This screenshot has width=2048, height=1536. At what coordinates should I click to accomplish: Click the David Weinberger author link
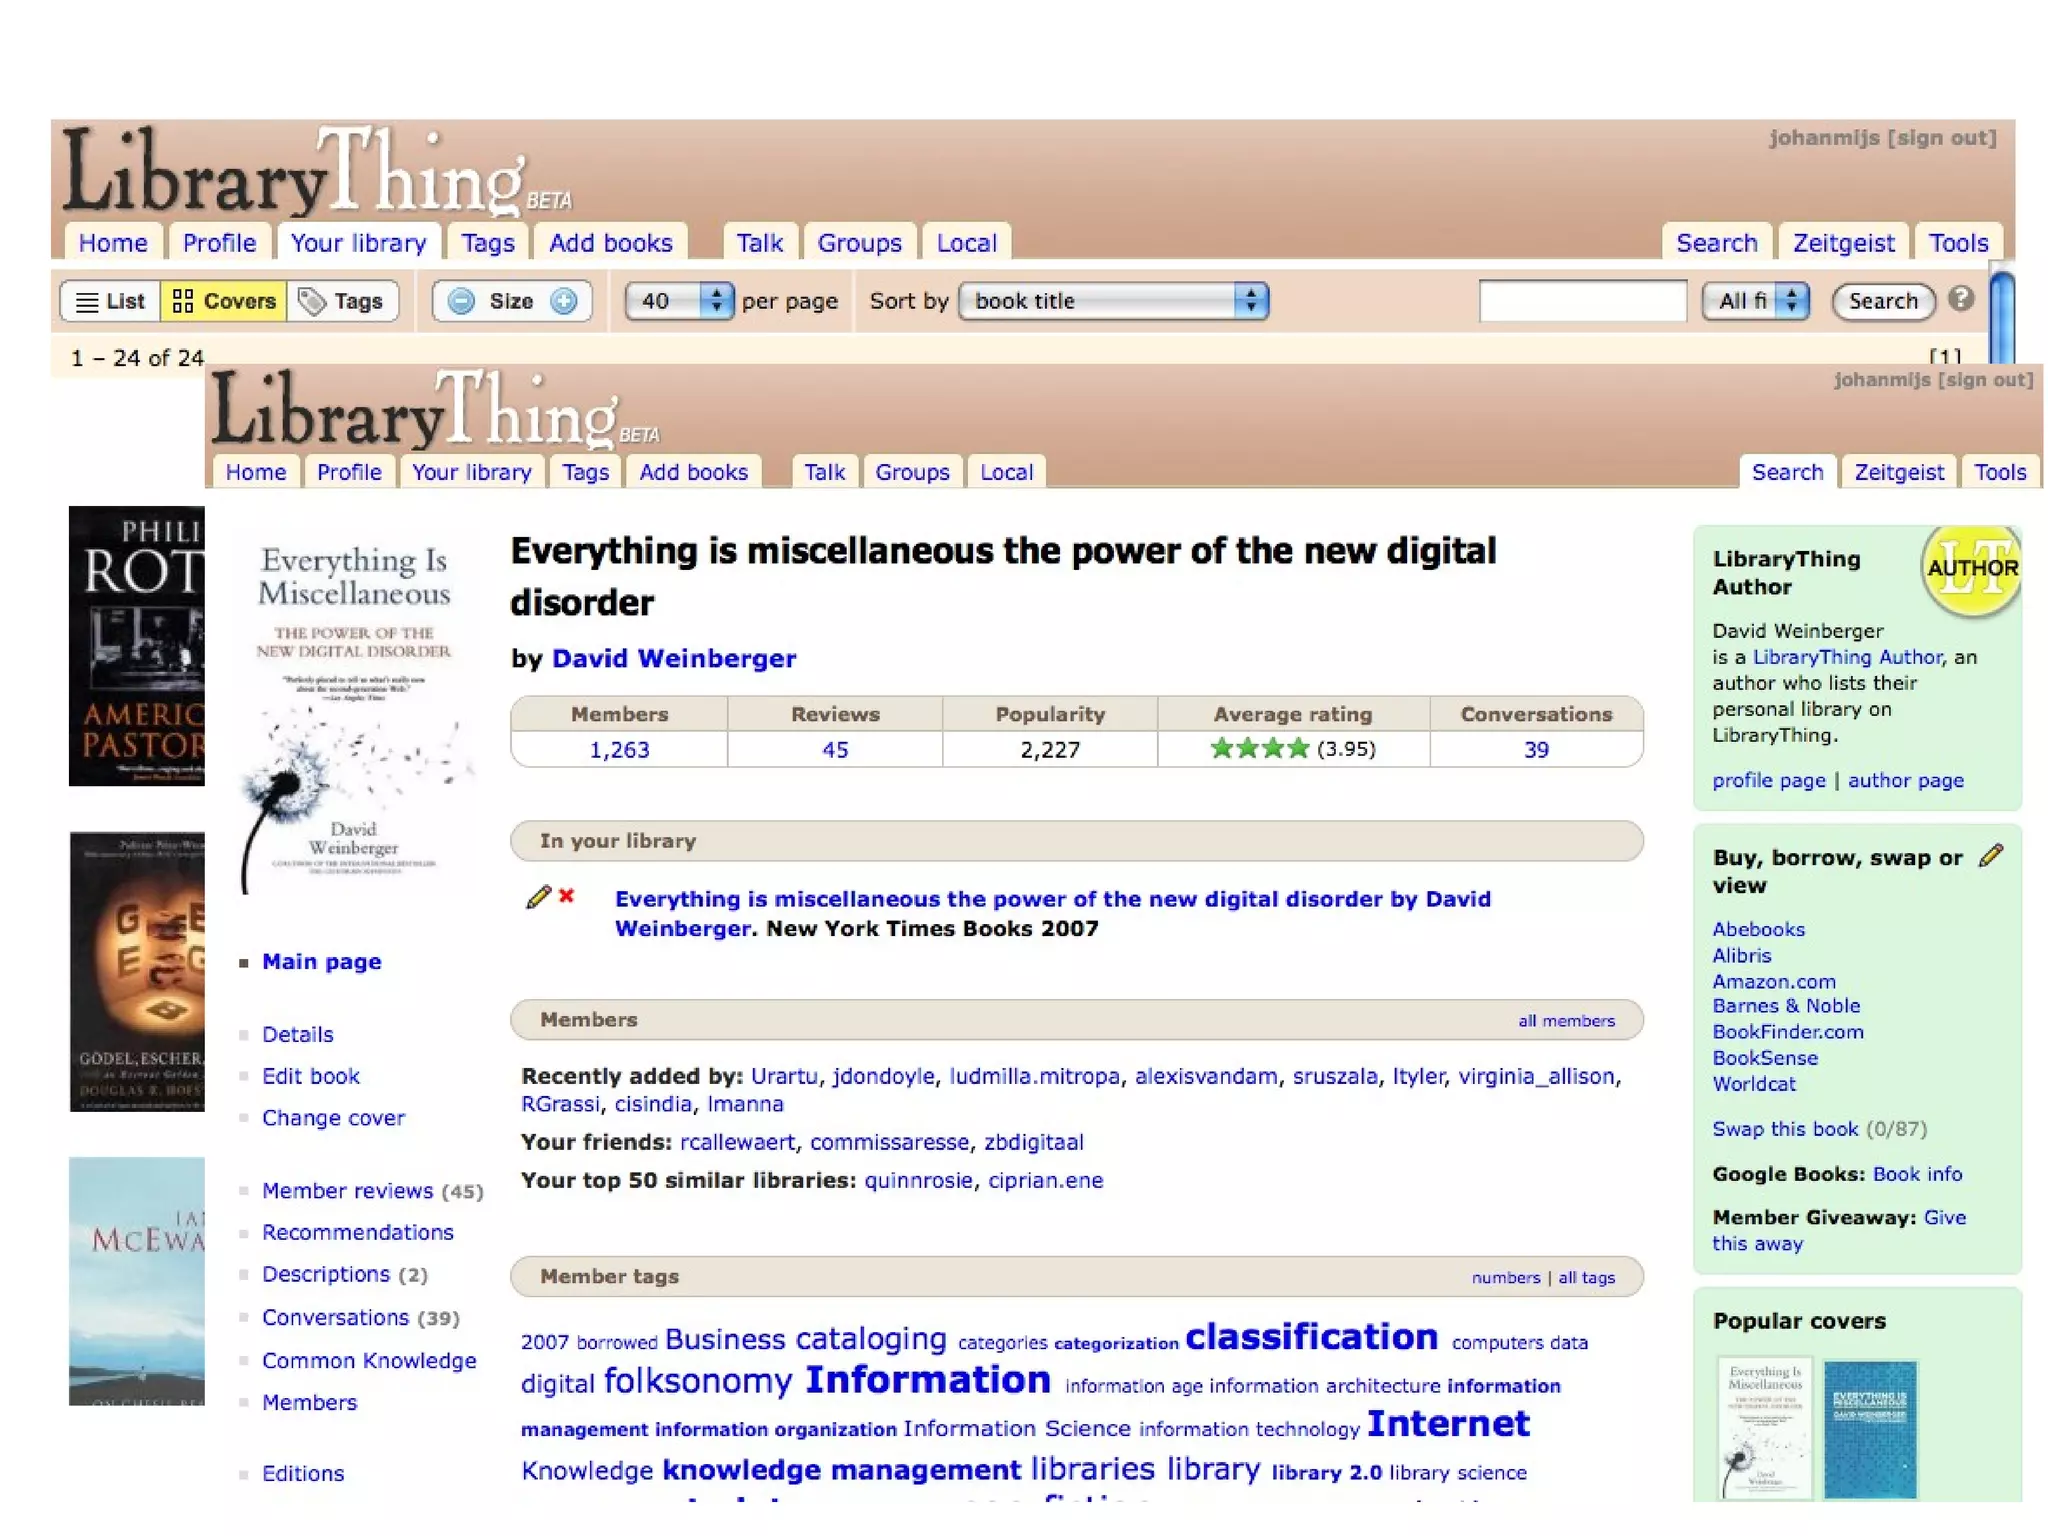(x=673, y=658)
